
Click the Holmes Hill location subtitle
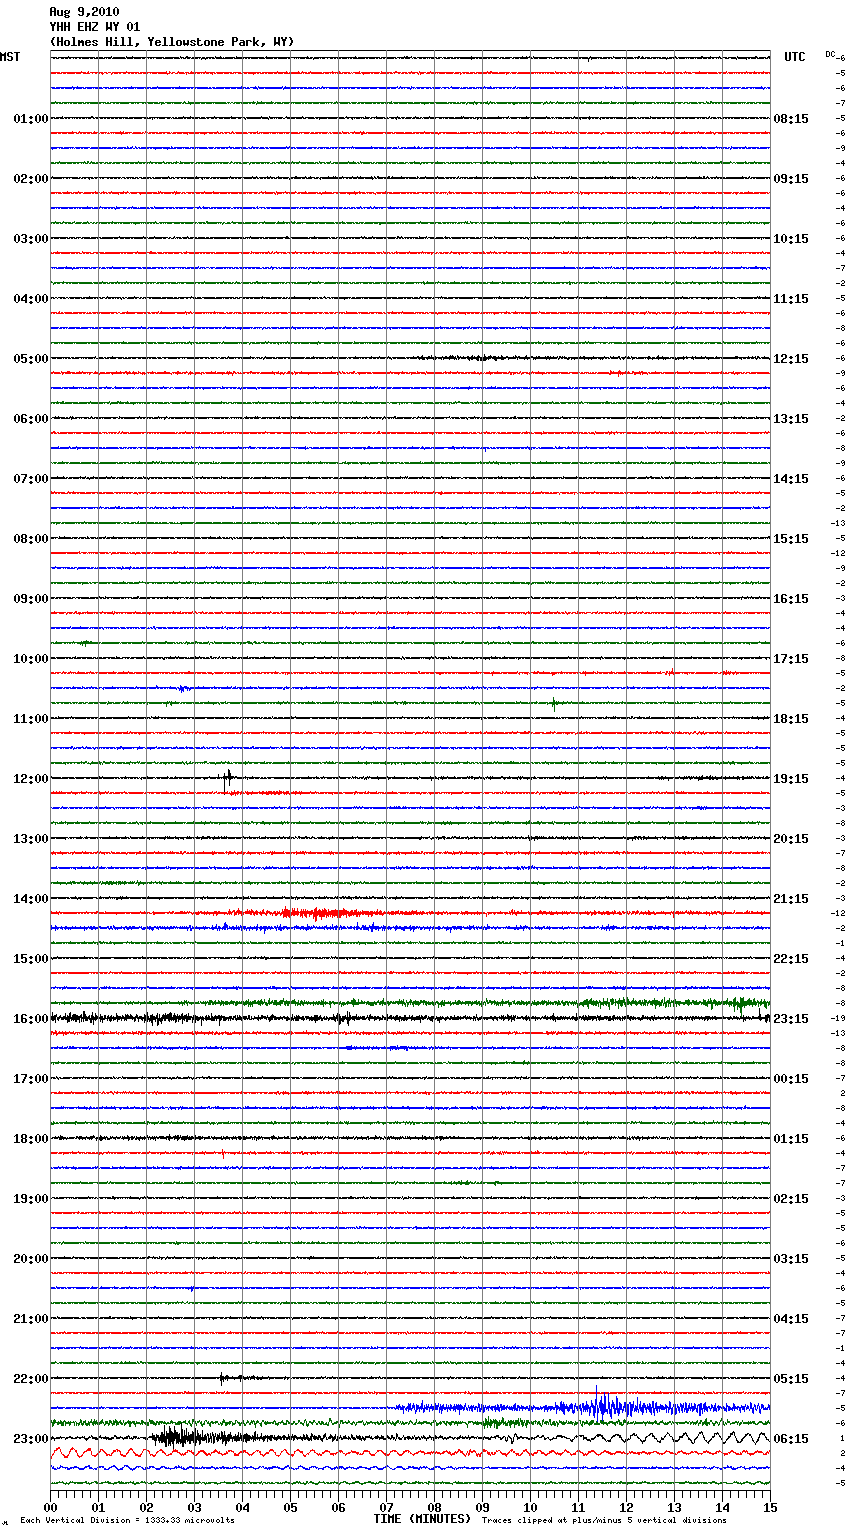click(171, 42)
